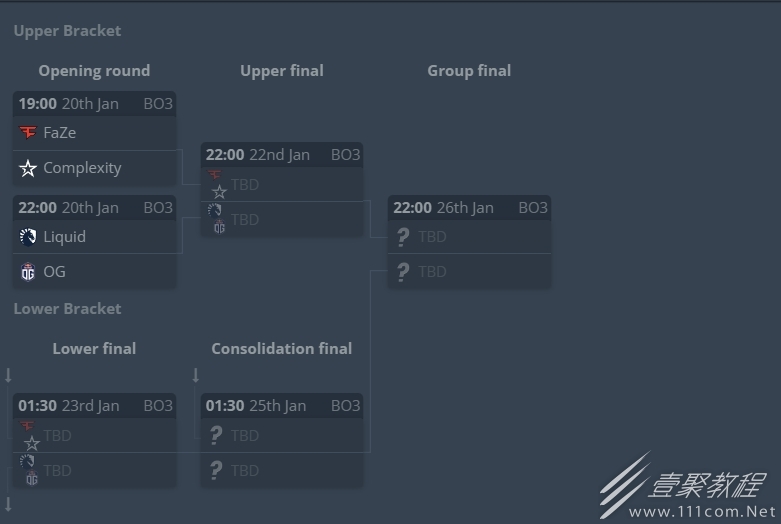Click top question mark in Consolidation final match
The height and width of the screenshot is (524, 781).
216,435
